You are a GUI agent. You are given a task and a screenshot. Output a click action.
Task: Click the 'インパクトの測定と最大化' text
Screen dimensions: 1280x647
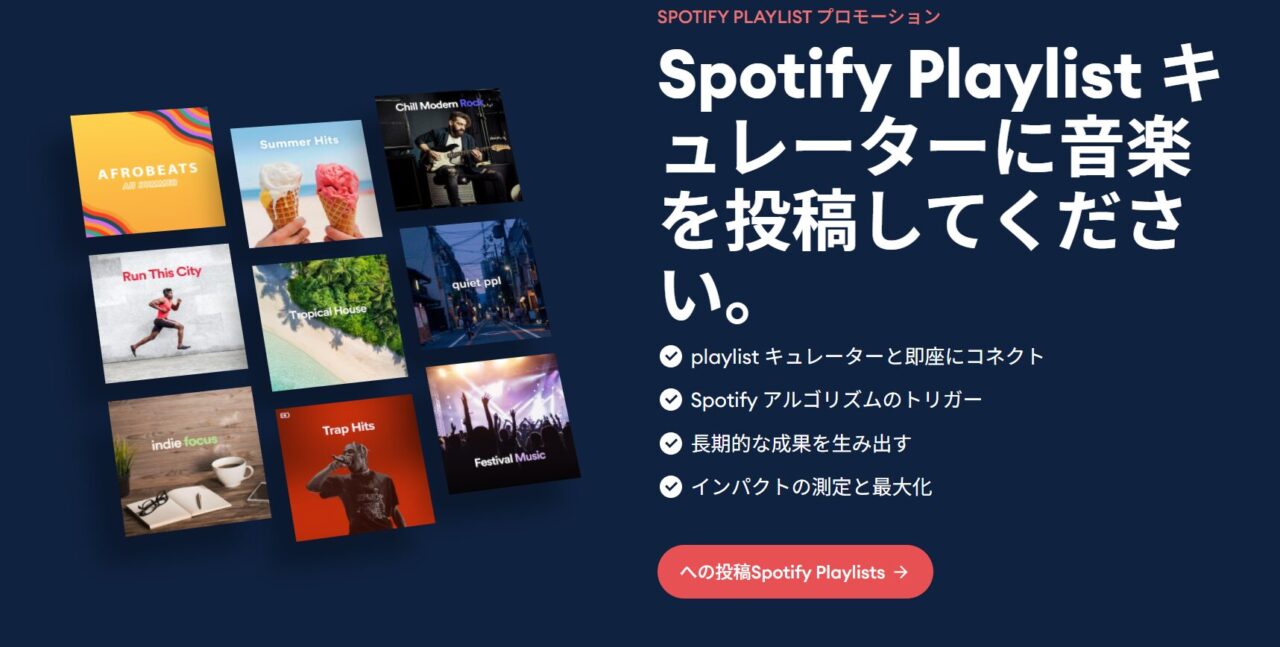point(811,487)
